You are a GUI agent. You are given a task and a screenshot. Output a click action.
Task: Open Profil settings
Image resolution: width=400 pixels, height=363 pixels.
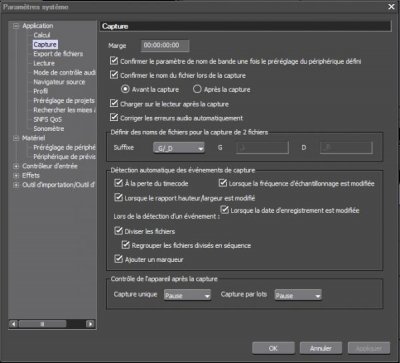coord(41,91)
